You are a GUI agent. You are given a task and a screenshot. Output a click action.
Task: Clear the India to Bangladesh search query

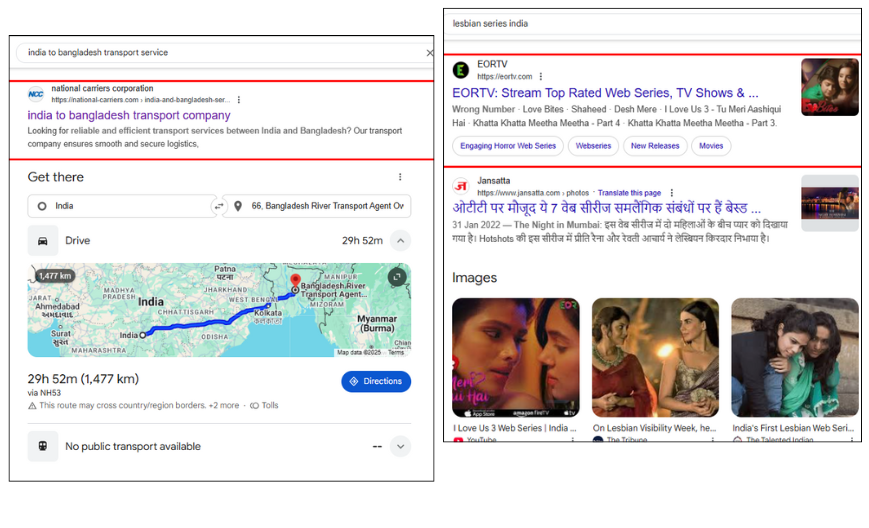coord(430,53)
